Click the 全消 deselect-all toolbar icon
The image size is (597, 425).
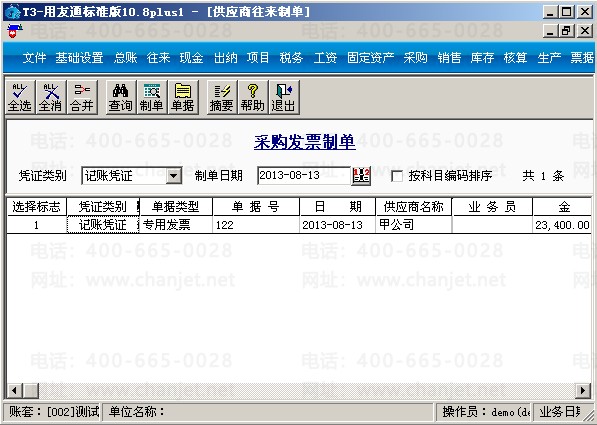point(51,97)
